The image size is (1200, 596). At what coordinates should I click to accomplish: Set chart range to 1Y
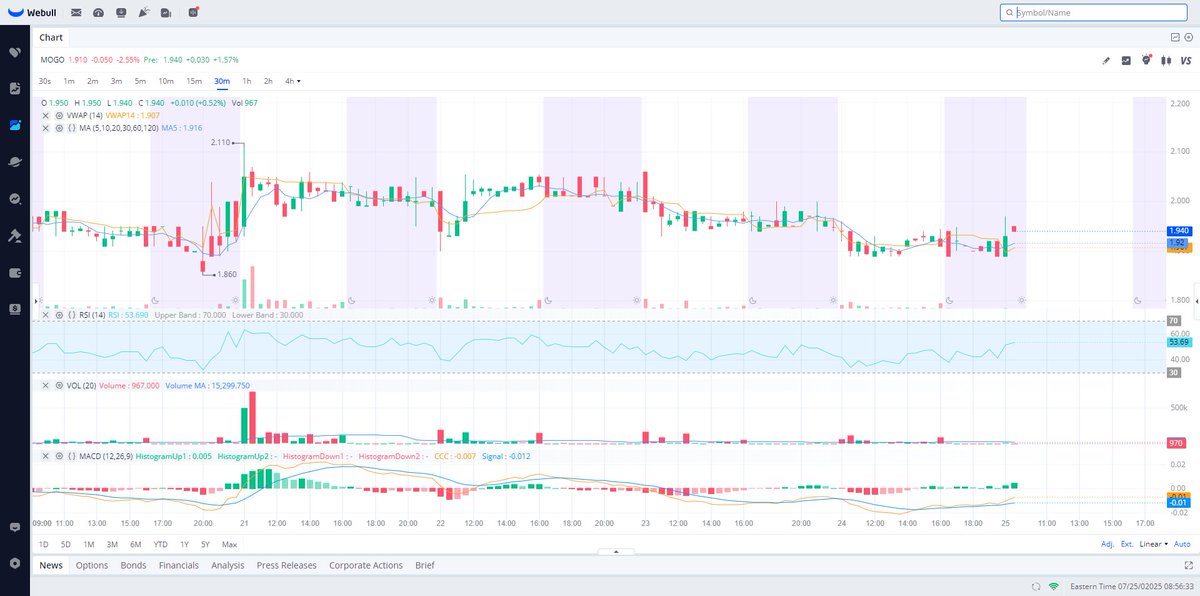(x=184, y=544)
